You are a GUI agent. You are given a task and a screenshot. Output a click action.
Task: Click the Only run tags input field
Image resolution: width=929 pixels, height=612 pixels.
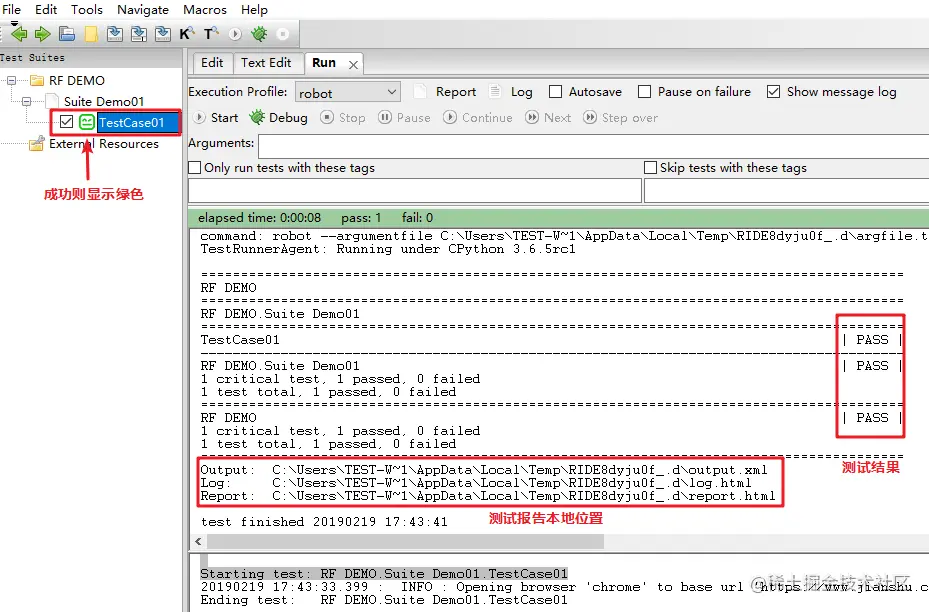tap(415, 191)
